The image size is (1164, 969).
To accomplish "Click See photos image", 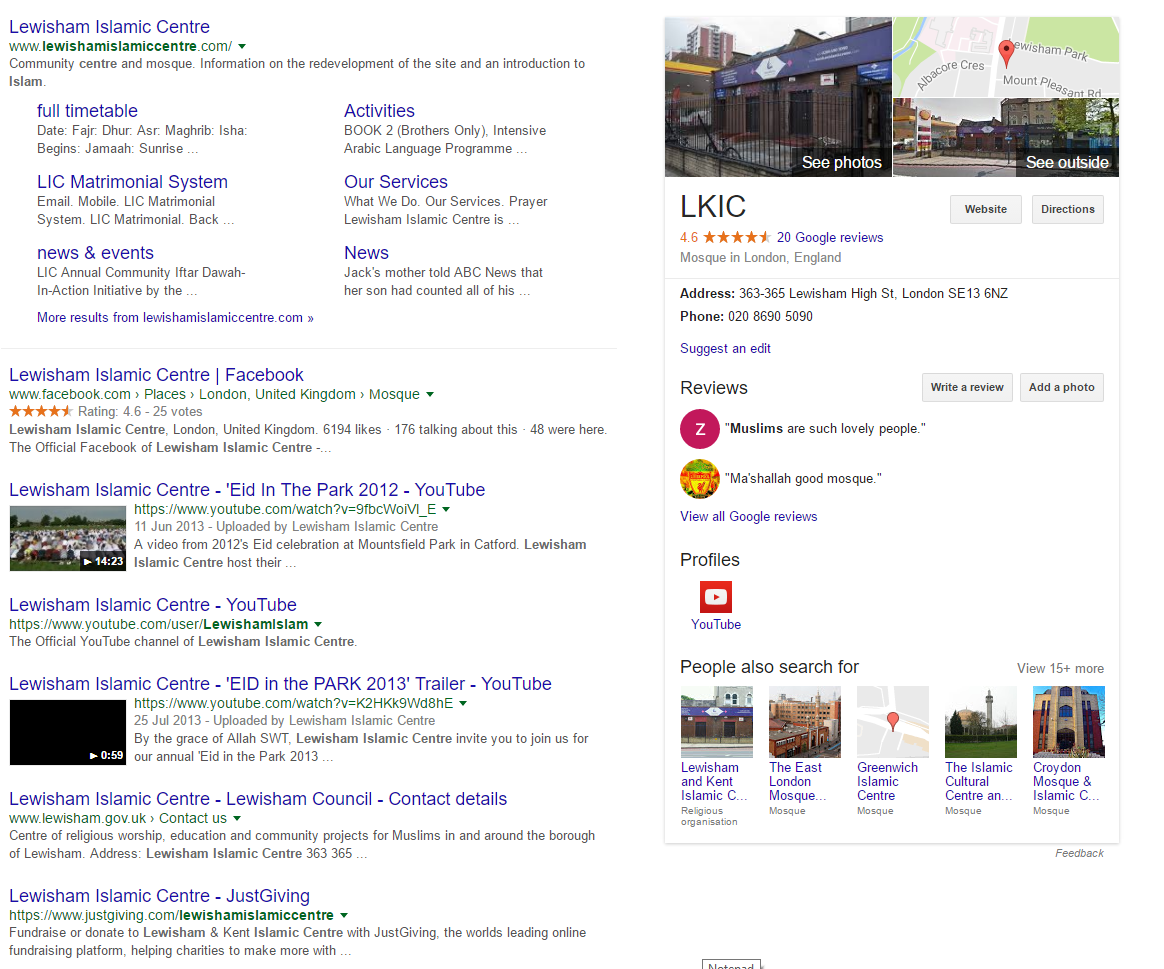I will (x=778, y=97).
